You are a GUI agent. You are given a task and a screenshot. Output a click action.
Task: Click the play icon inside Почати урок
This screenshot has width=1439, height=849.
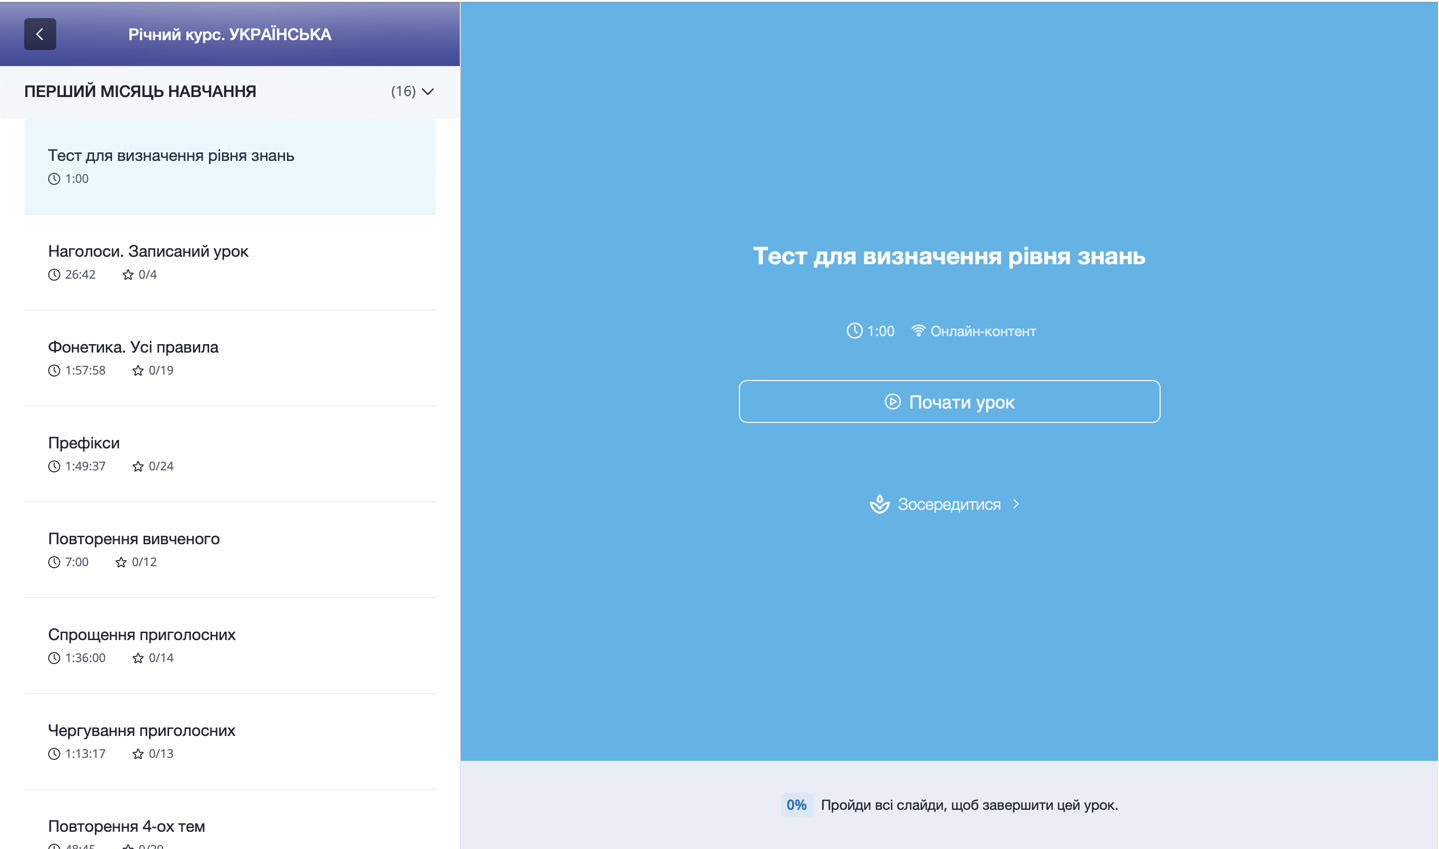[892, 401]
